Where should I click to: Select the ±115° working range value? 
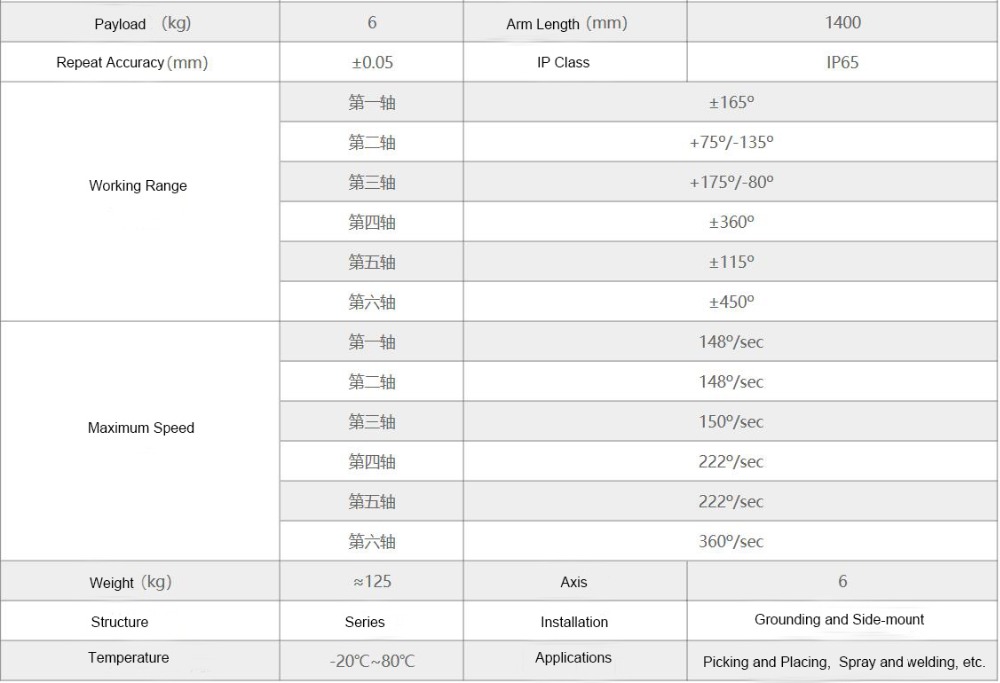[732, 262]
